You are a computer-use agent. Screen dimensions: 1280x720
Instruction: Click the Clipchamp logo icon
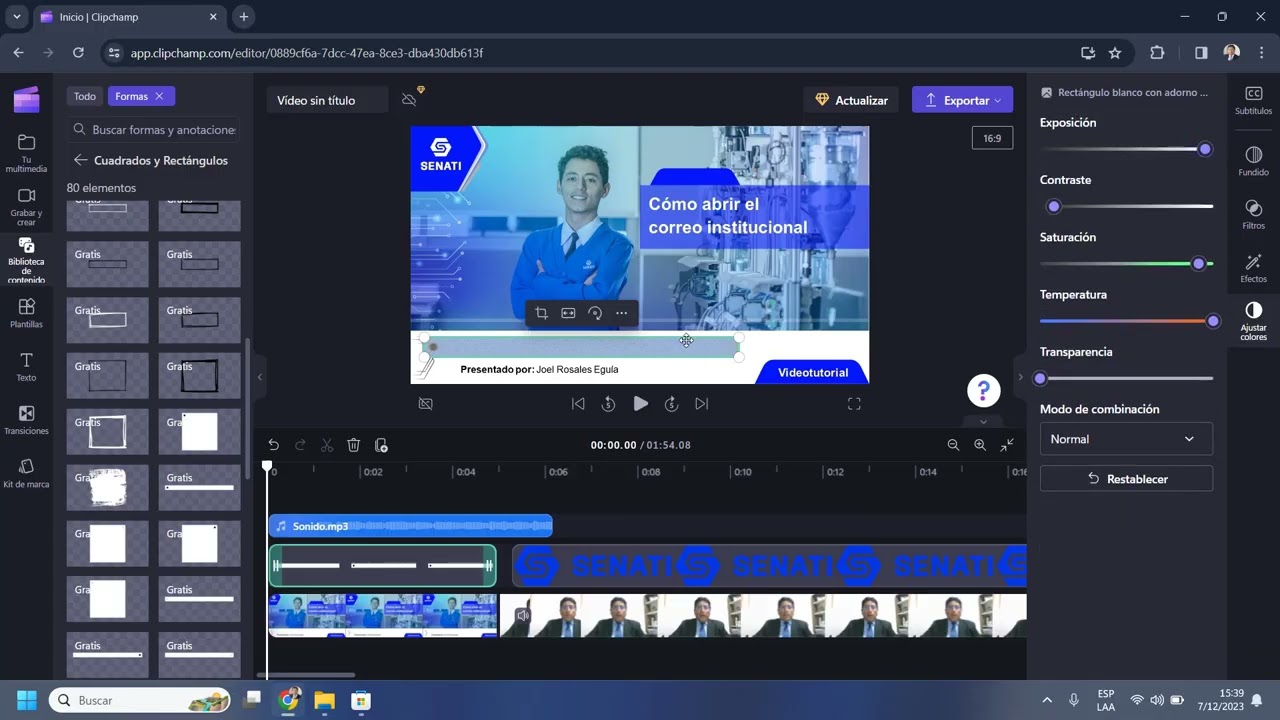(x=26, y=99)
